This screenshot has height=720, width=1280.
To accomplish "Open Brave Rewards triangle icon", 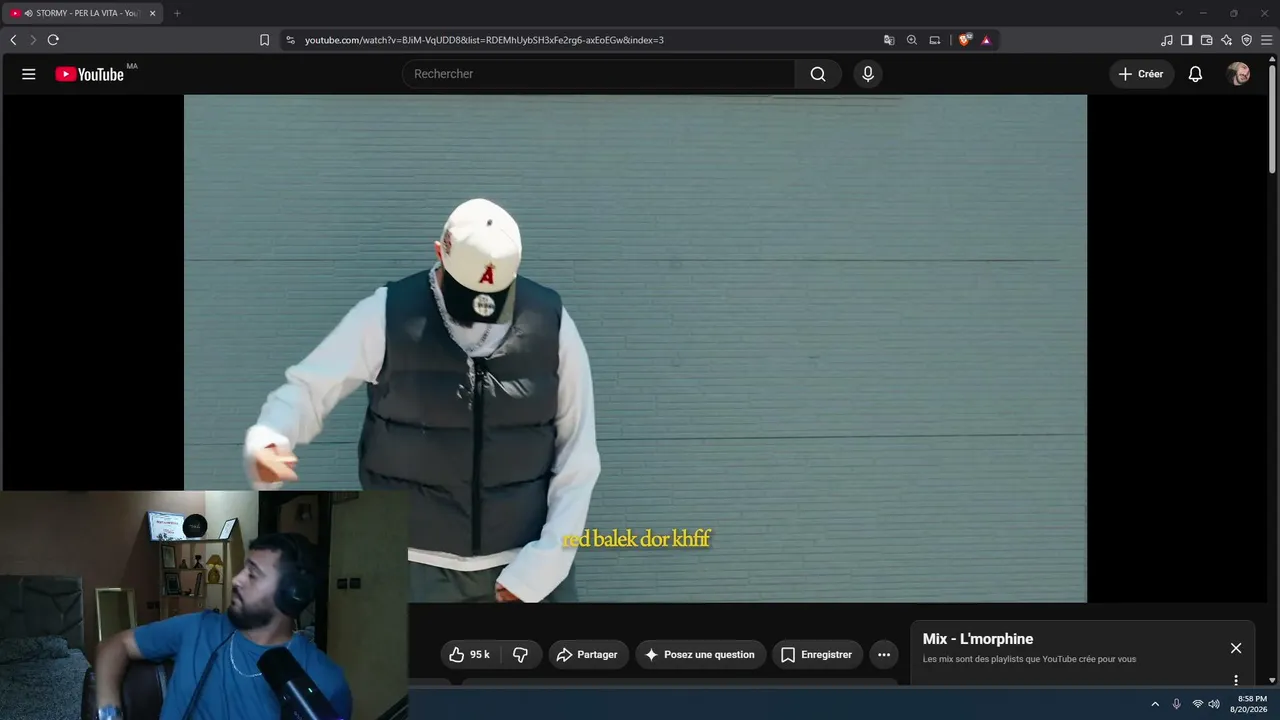I will 986,40.
